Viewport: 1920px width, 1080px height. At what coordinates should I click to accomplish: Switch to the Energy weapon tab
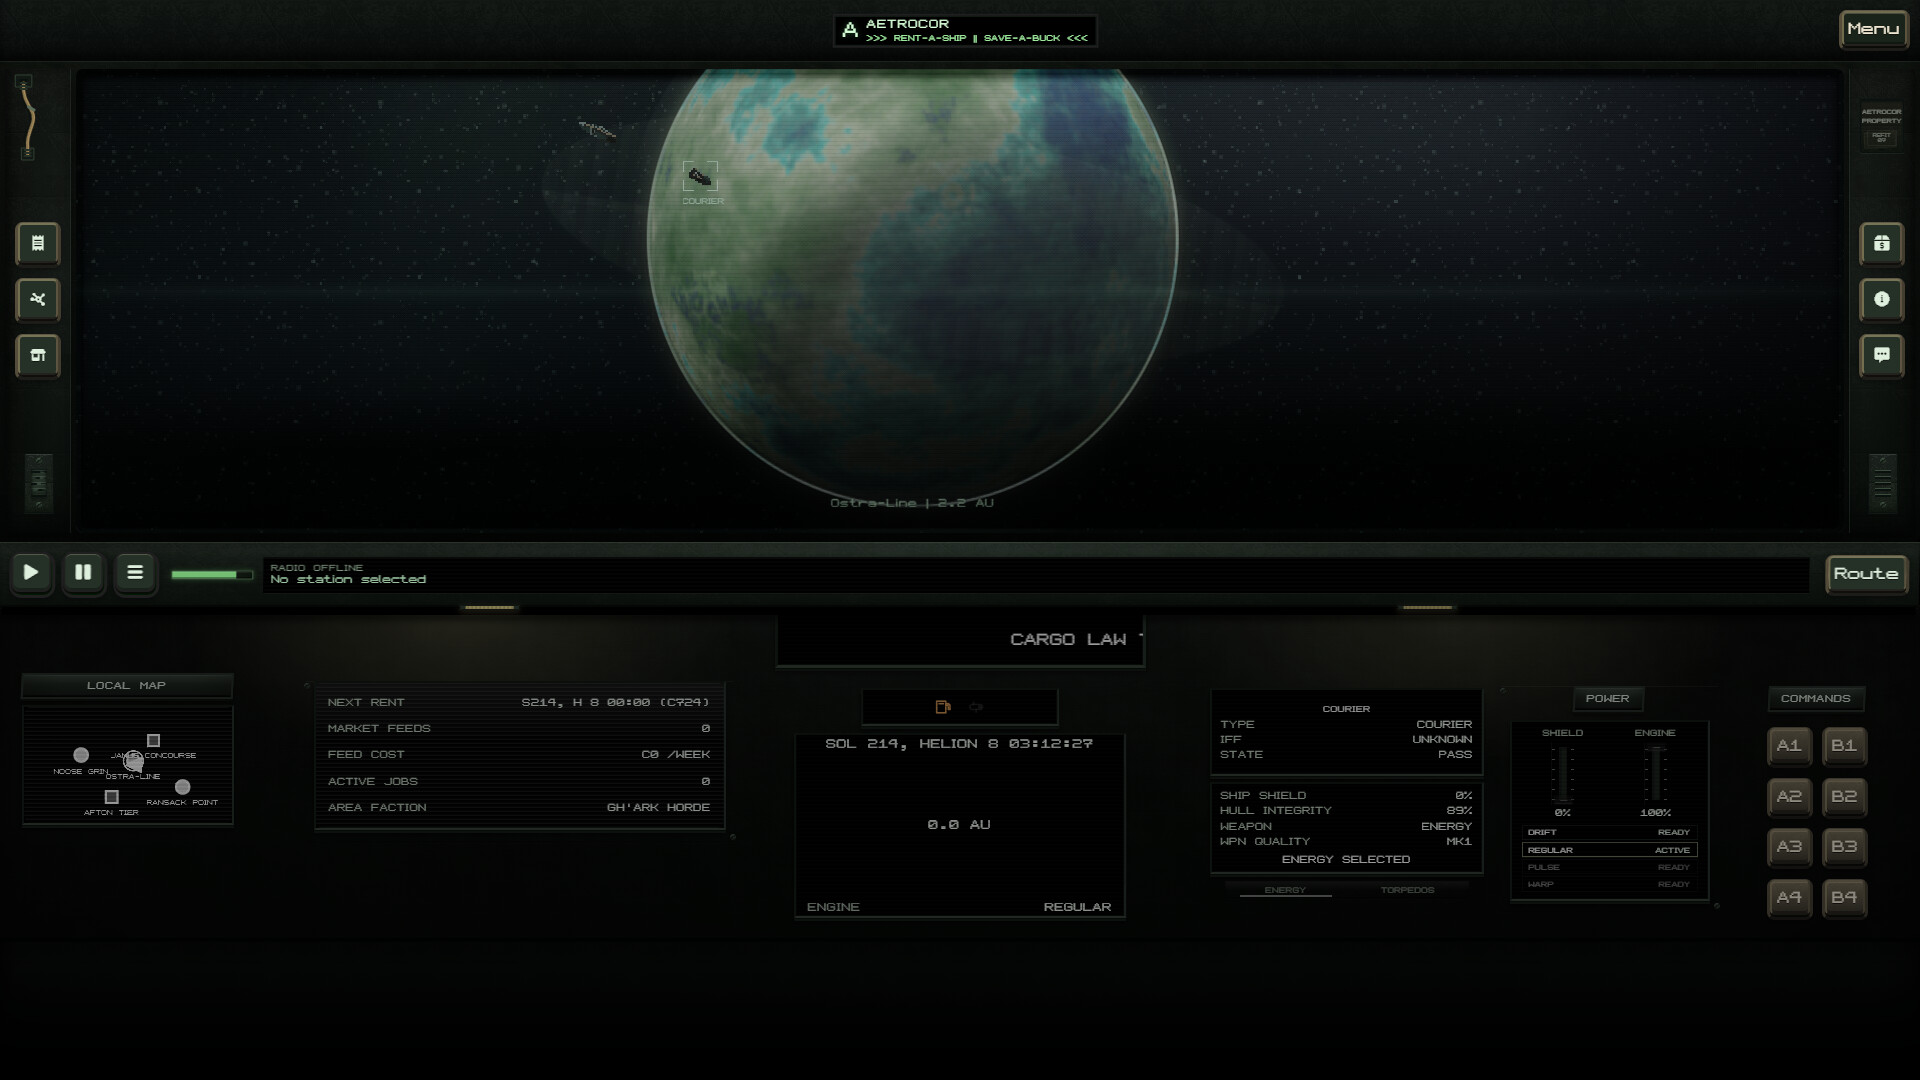1285,890
